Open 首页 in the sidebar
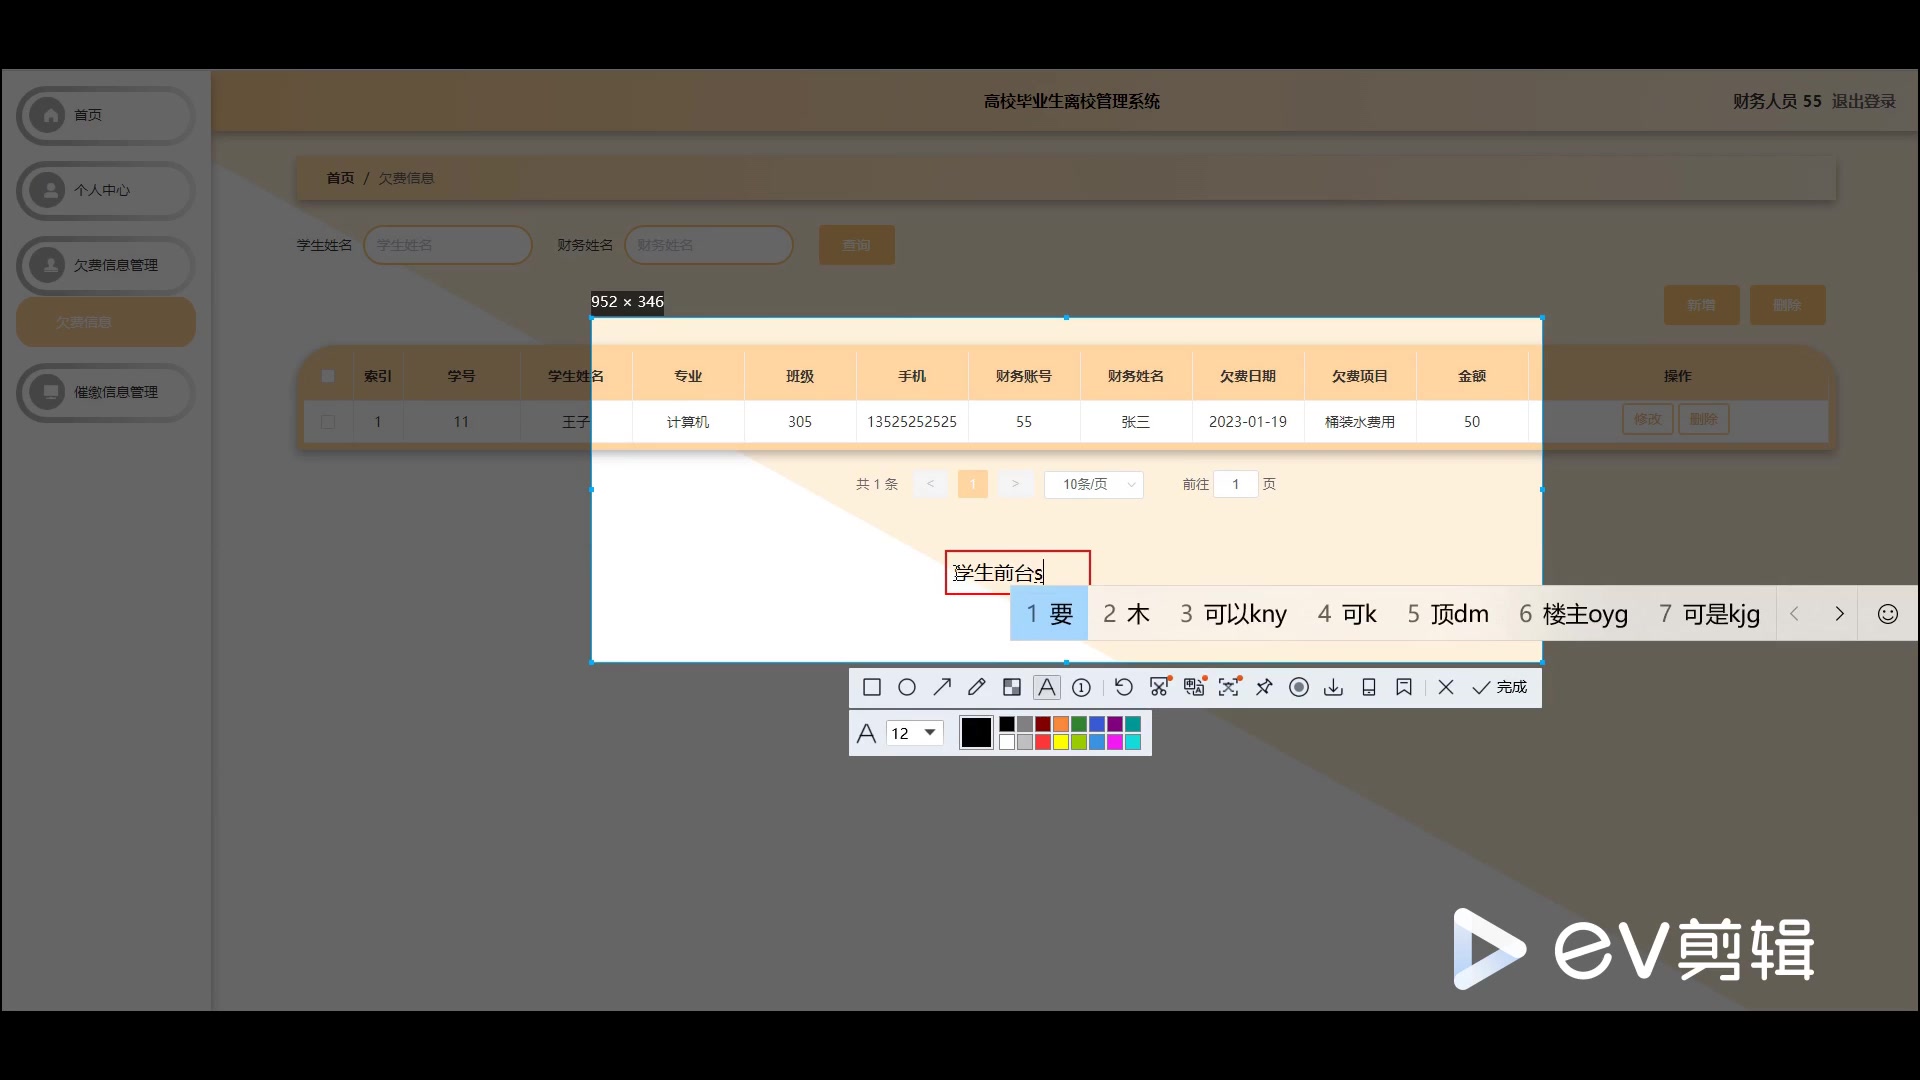 106,115
